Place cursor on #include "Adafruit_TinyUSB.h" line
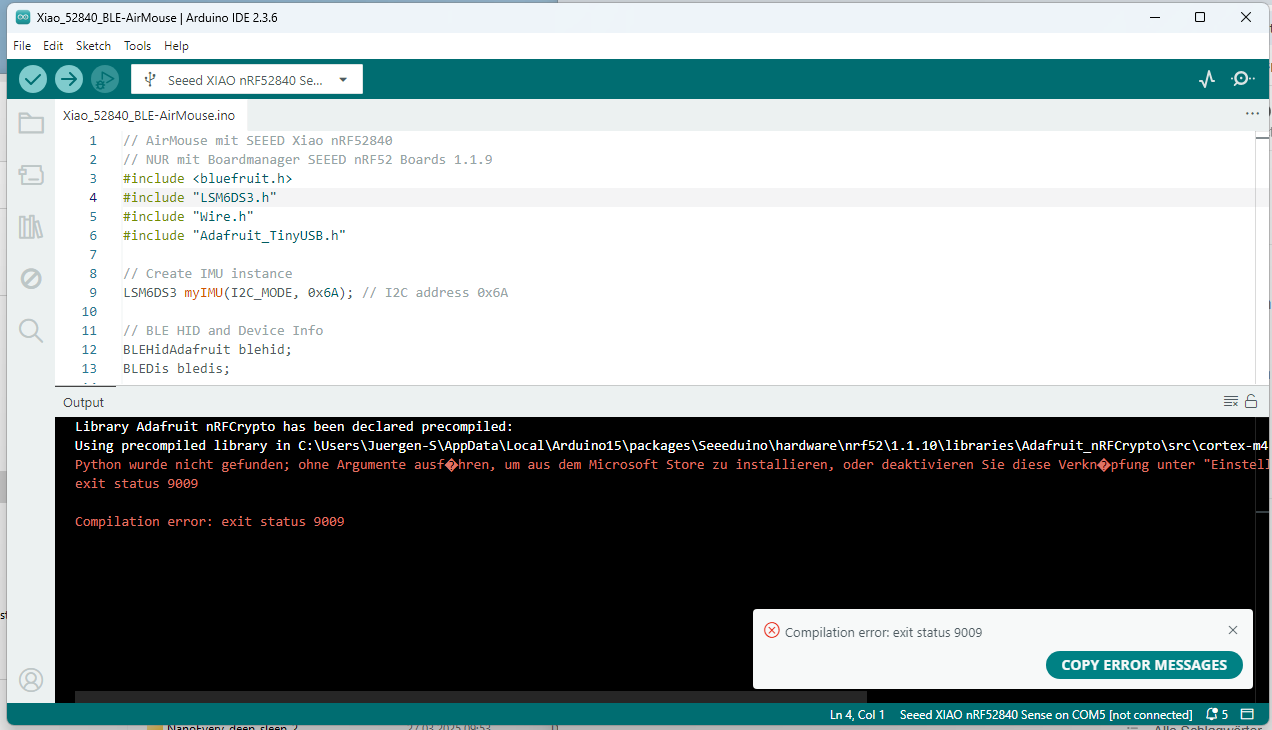This screenshot has width=1272, height=730. (x=234, y=236)
